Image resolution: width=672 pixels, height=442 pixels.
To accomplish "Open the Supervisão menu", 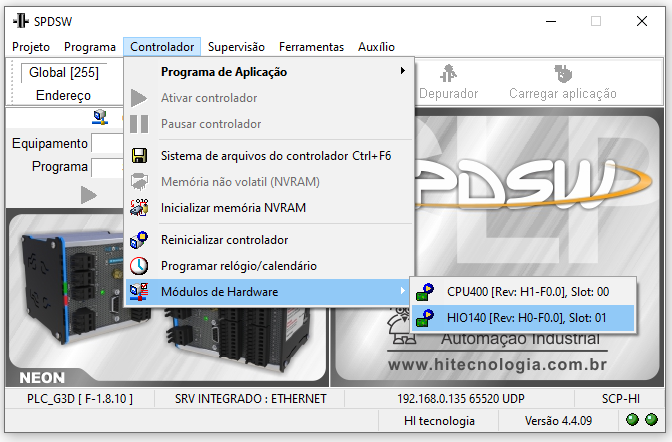I will tap(236, 47).
